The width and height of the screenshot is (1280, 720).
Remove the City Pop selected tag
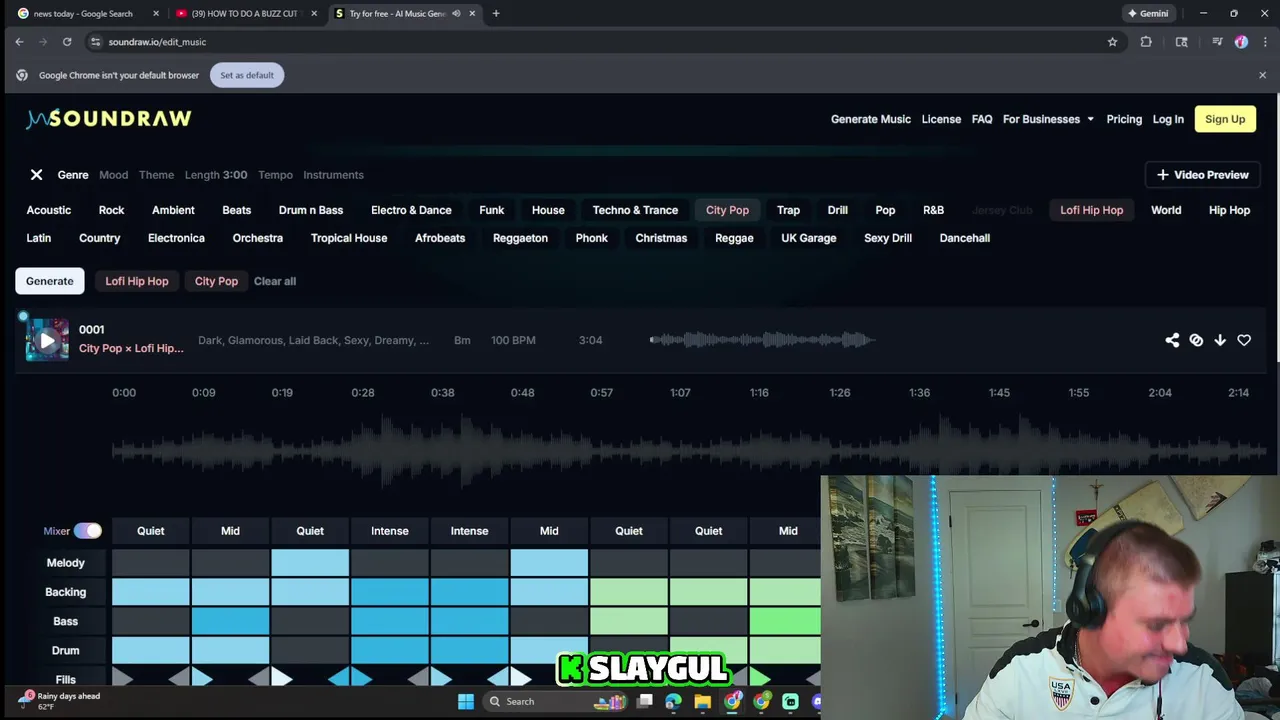click(x=216, y=281)
